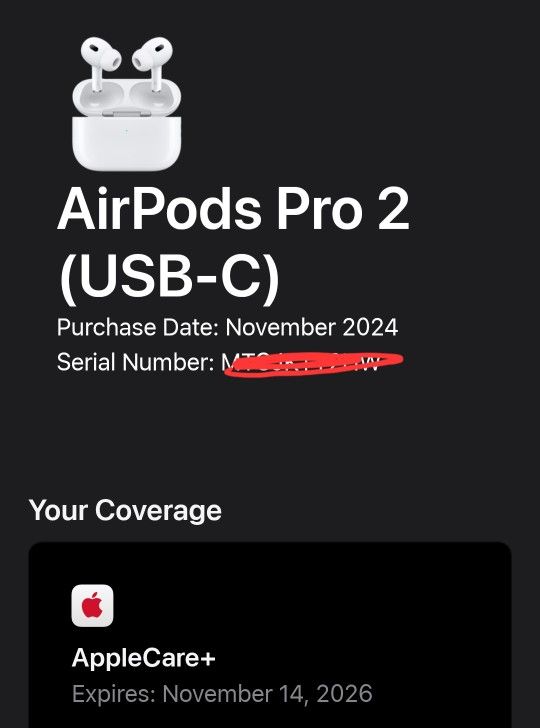The height and width of the screenshot is (728, 540).
Task: Select the (USB-C) title line
Action: point(169,278)
